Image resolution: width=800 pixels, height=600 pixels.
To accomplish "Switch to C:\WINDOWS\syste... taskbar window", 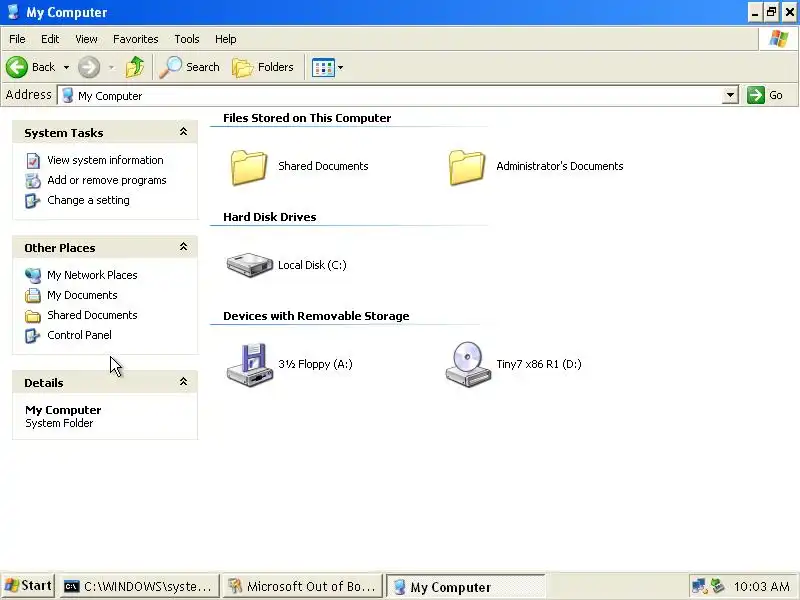I will coord(139,586).
